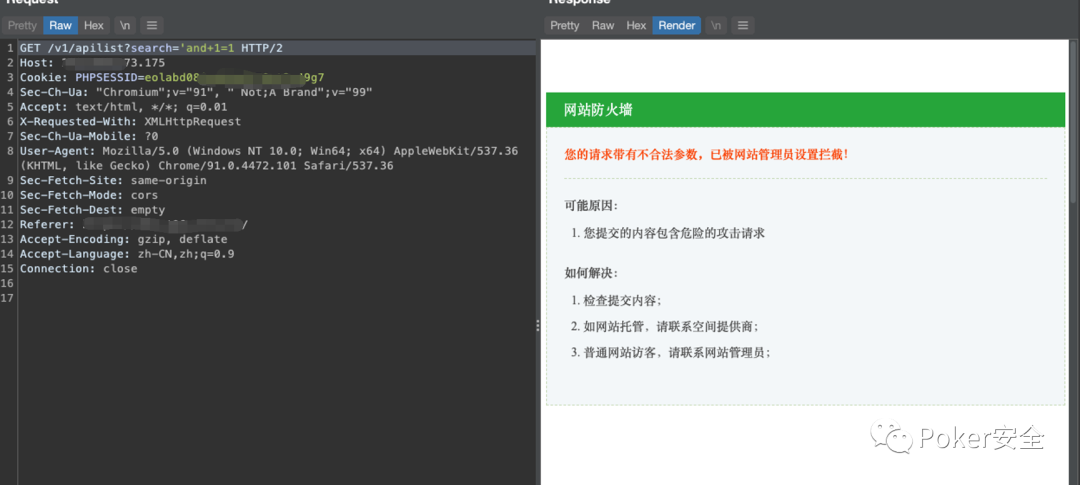Click the Sec-Fetch-Mode: cors line

pos(89,195)
